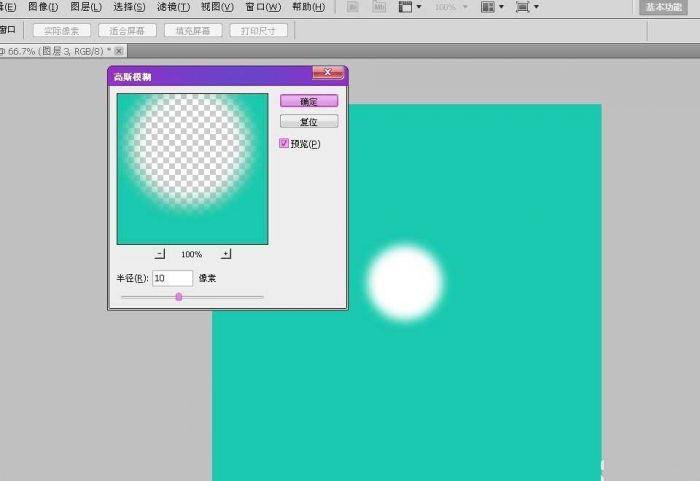Click the 实际像素 button
700x481 pixels.
pyautogui.click(x=62, y=31)
